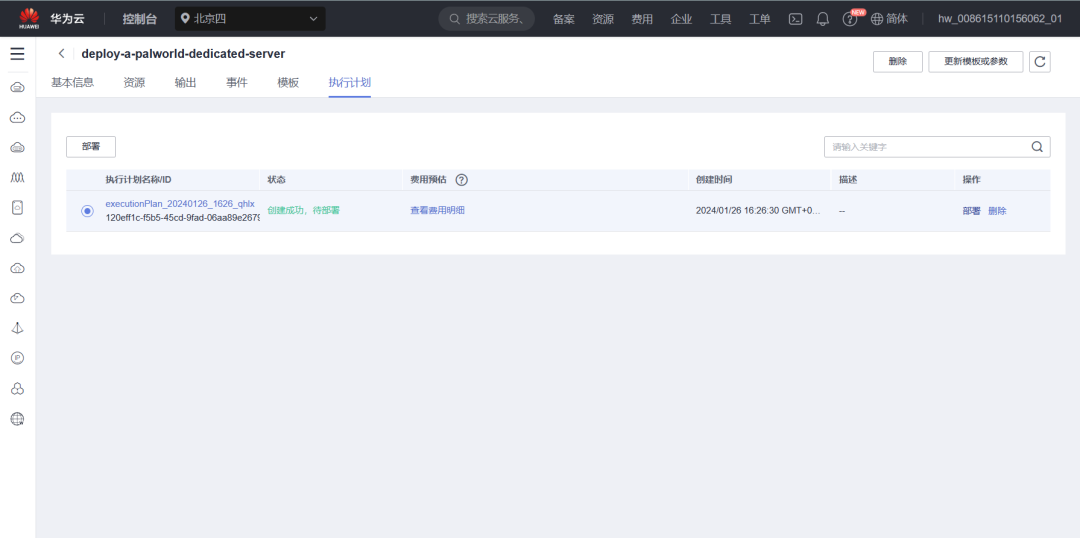Click the 删除 button at the top right
The width and height of the screenshot is (1080, 538).
coord(897,62)
